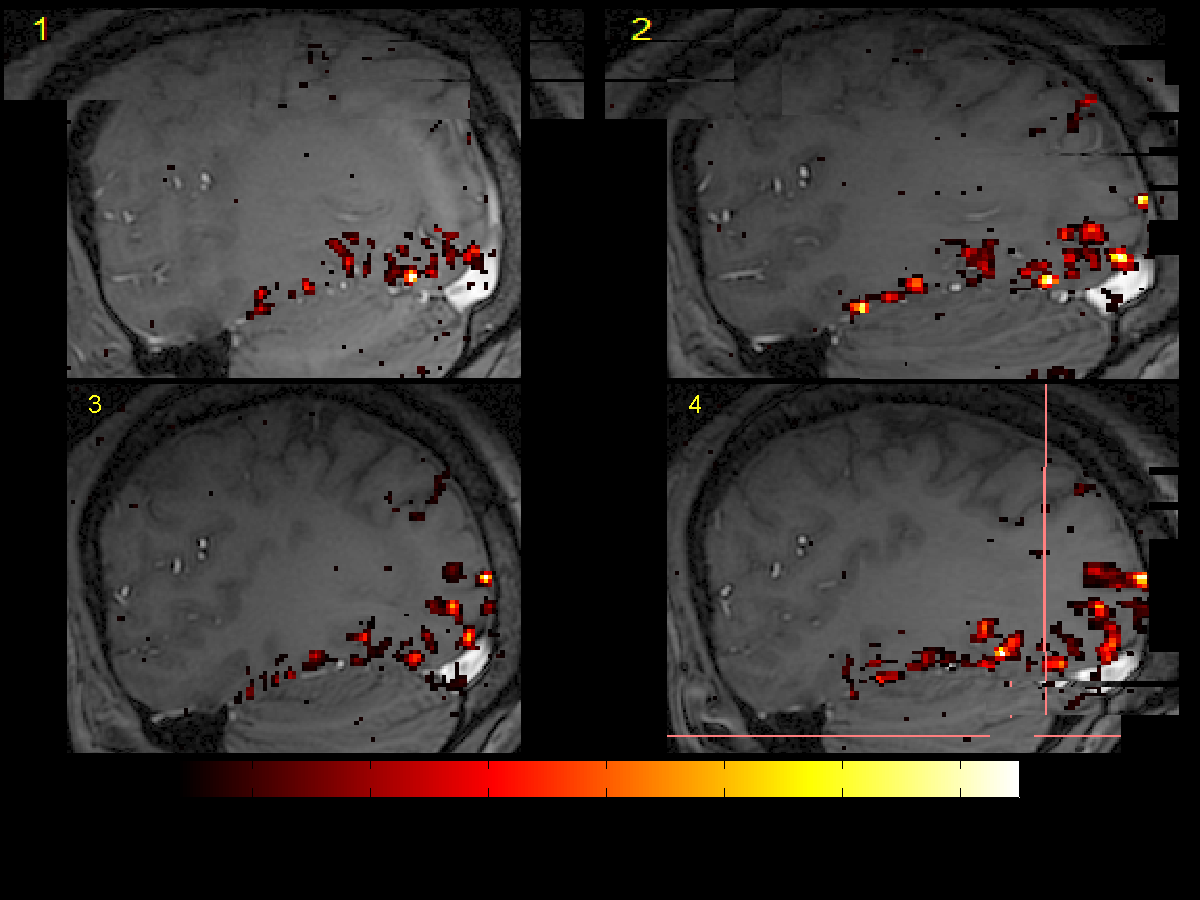The width and height of the screenshot is (1200, 900).
Task: Click the yellow slice label 1
Action: pos(41,30)
